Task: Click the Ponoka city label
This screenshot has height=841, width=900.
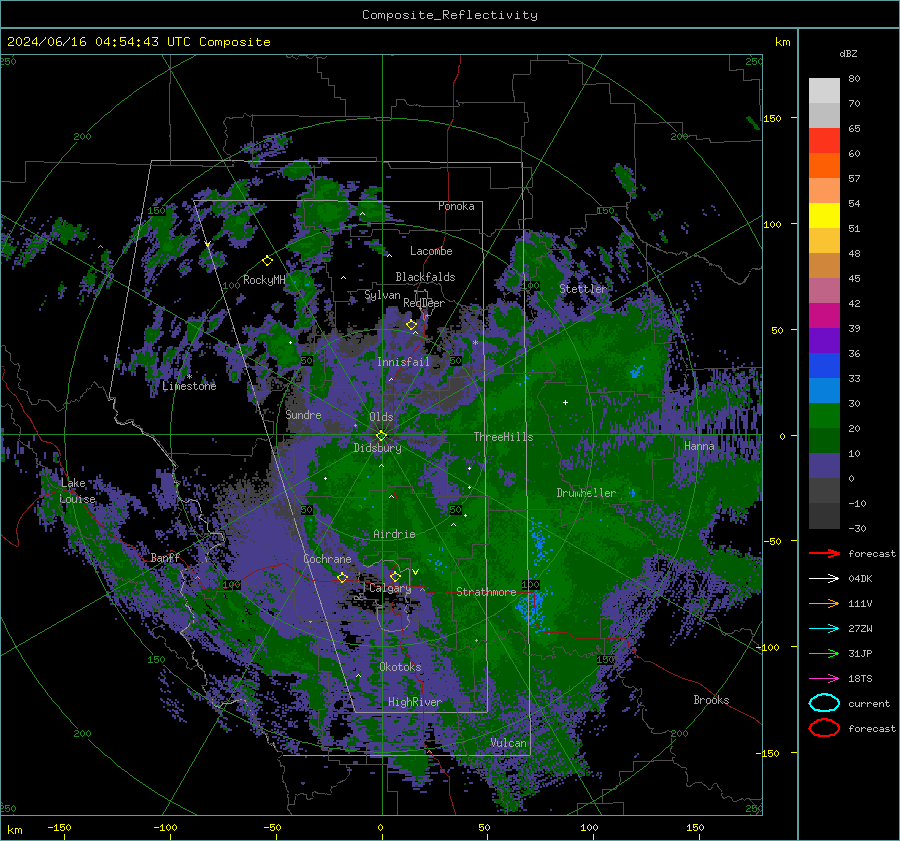Action: point(456,206)
